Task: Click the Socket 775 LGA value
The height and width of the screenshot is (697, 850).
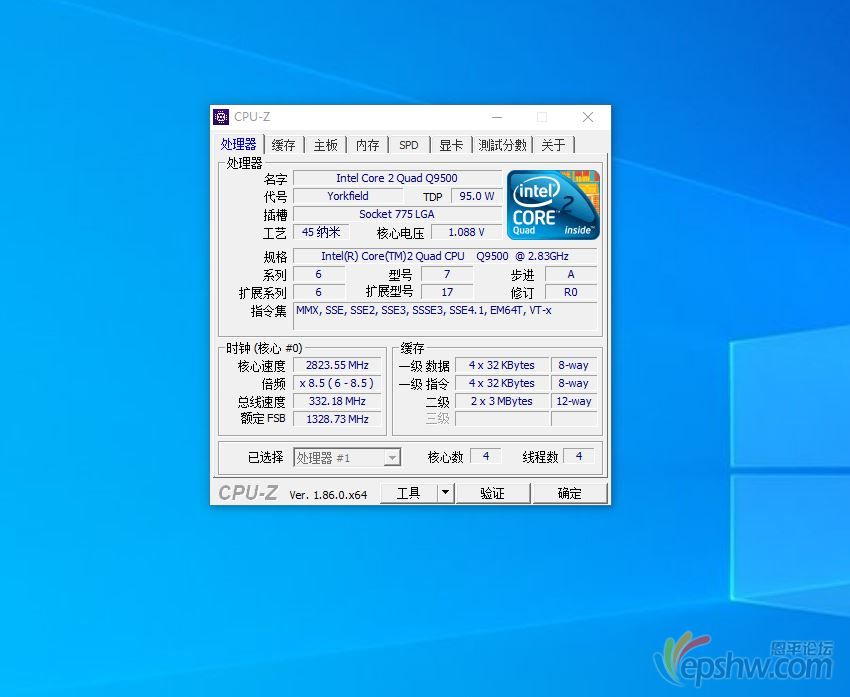Action: 397,214
